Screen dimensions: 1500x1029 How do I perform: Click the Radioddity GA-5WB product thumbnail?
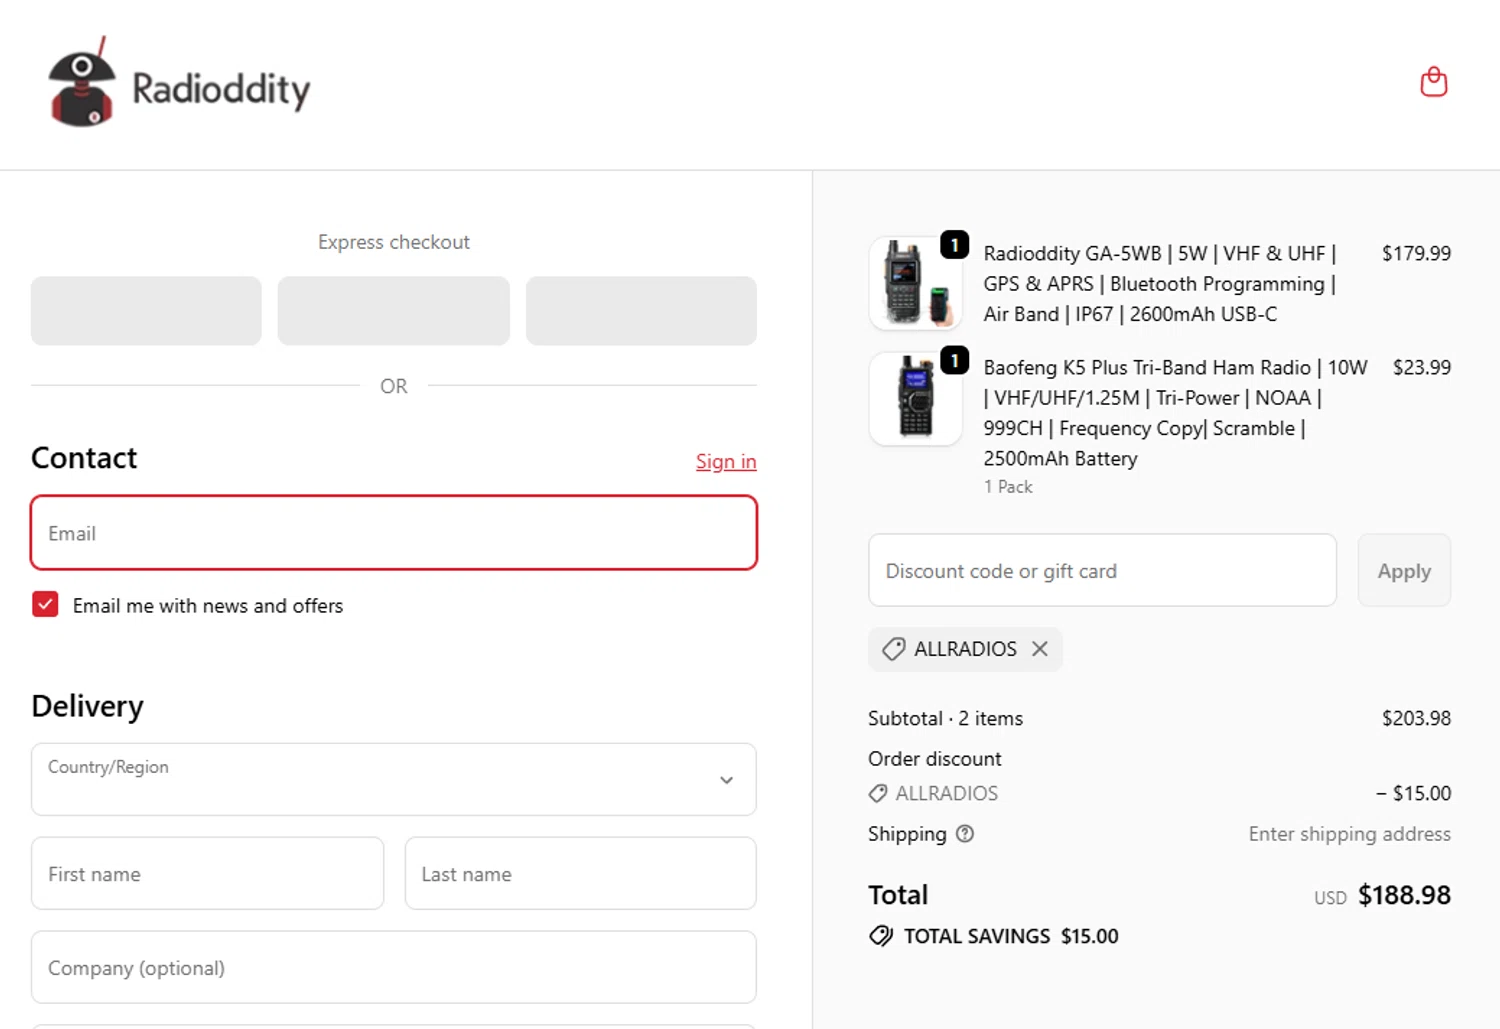coord(915,284)
